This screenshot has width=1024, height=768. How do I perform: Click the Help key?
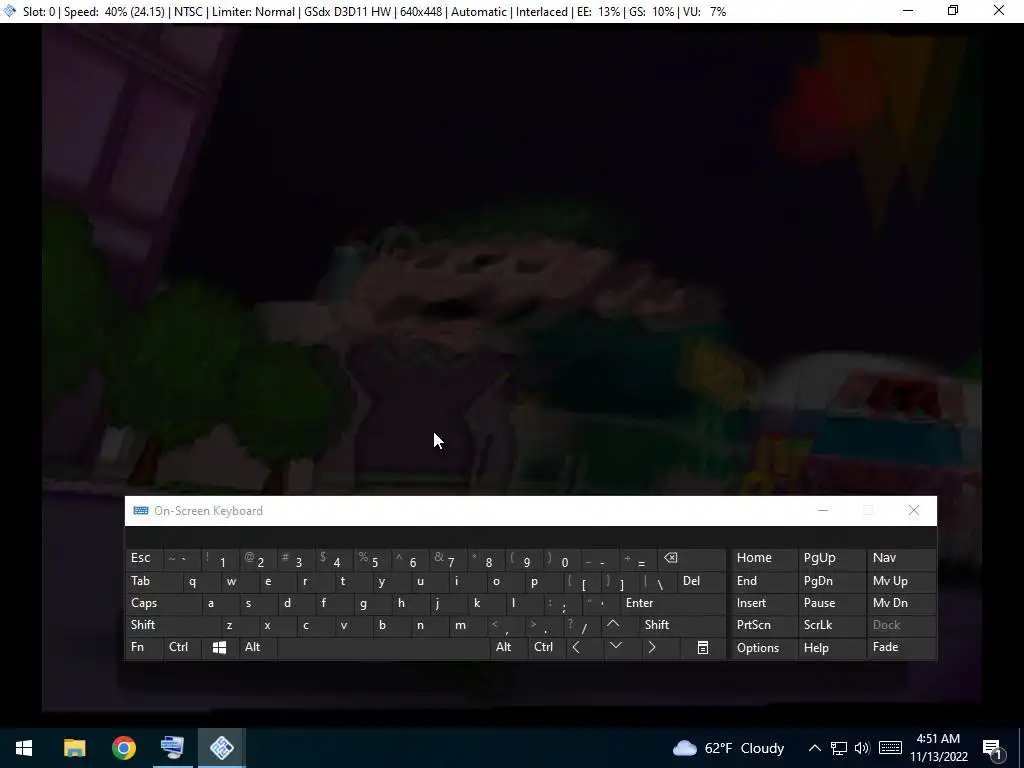[x=831, y=647]
